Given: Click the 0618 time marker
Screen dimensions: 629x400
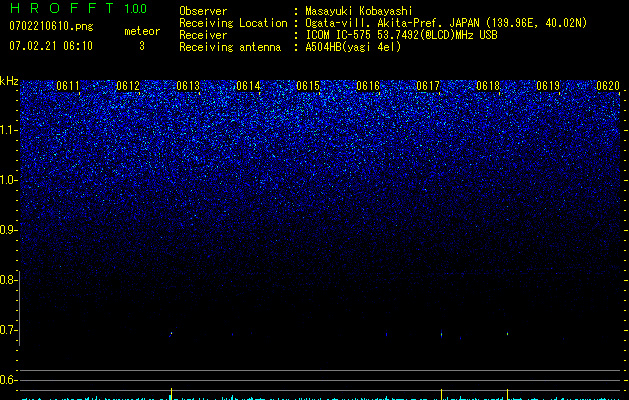Looking at the screenshot, I should click(488, 86).
